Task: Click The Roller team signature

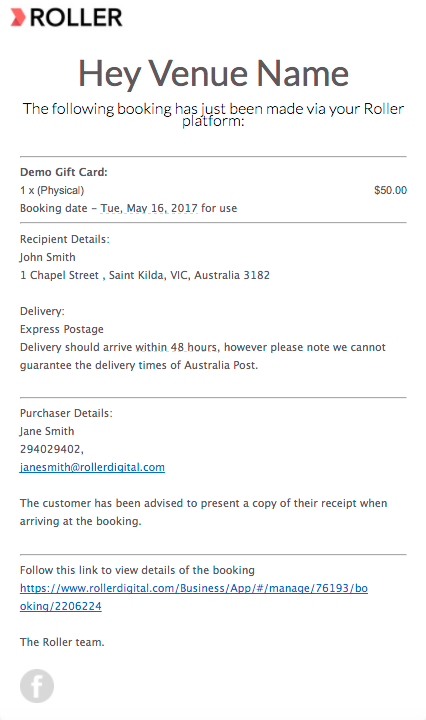Action: (x=62, y=642)
